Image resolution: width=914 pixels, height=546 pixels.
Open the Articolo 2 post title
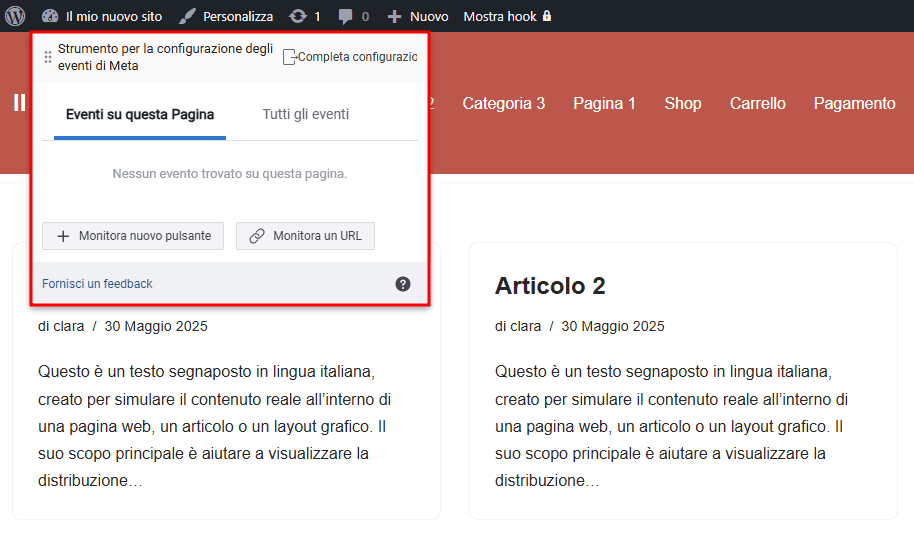tap(550, 286)
